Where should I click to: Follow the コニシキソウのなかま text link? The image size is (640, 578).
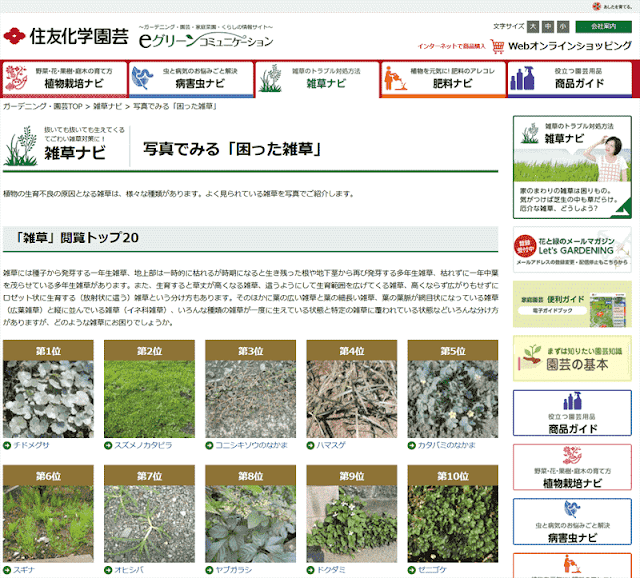click(251, 445)
